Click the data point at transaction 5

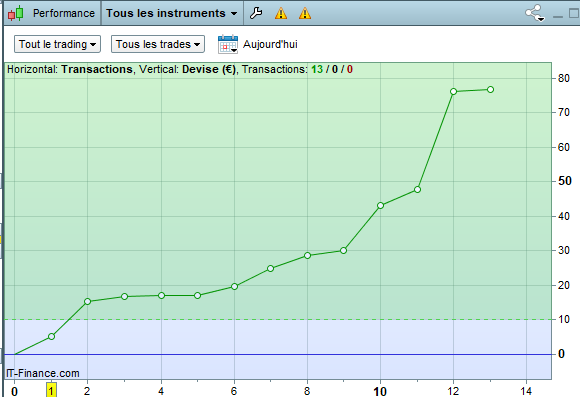(198, 295)
